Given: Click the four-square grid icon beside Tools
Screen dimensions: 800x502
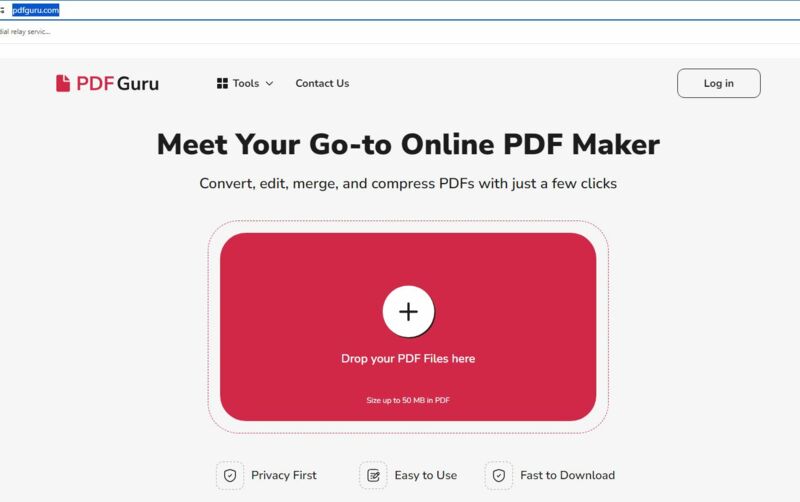Looking at the screenshot, I should coord(222,83).
